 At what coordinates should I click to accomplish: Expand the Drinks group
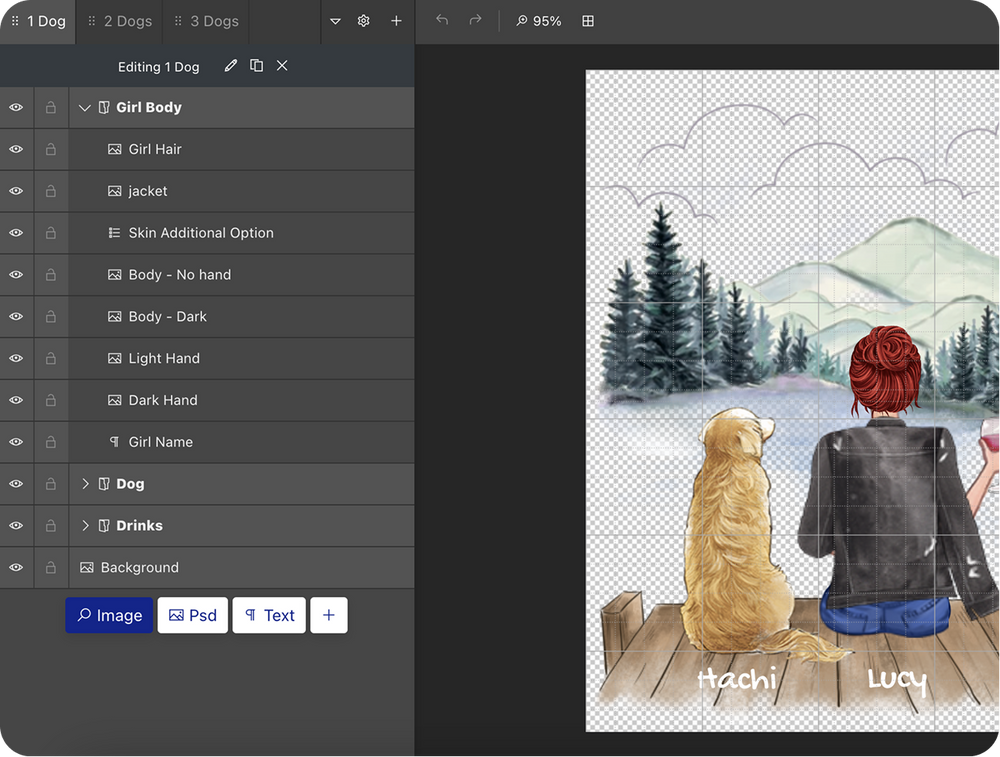pos(85,526)
